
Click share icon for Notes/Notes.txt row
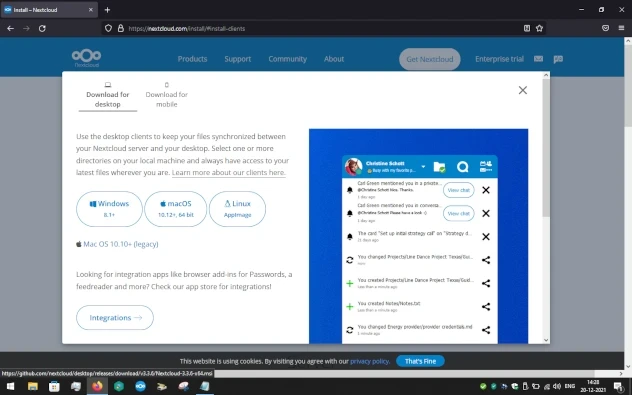[x=486, y=307]
